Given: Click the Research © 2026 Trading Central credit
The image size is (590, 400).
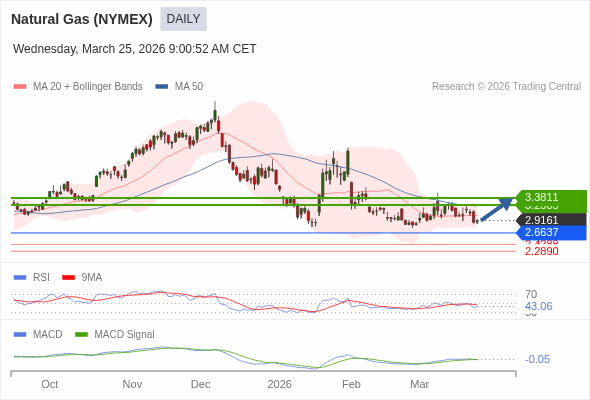Looking at the screenshot, I should (x=506, y=87).
